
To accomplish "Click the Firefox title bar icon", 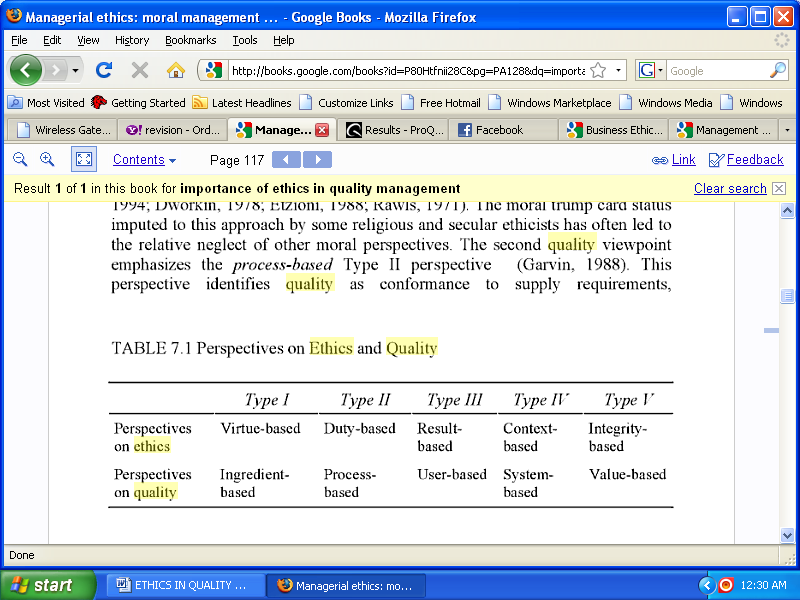I will click(14, 16).
